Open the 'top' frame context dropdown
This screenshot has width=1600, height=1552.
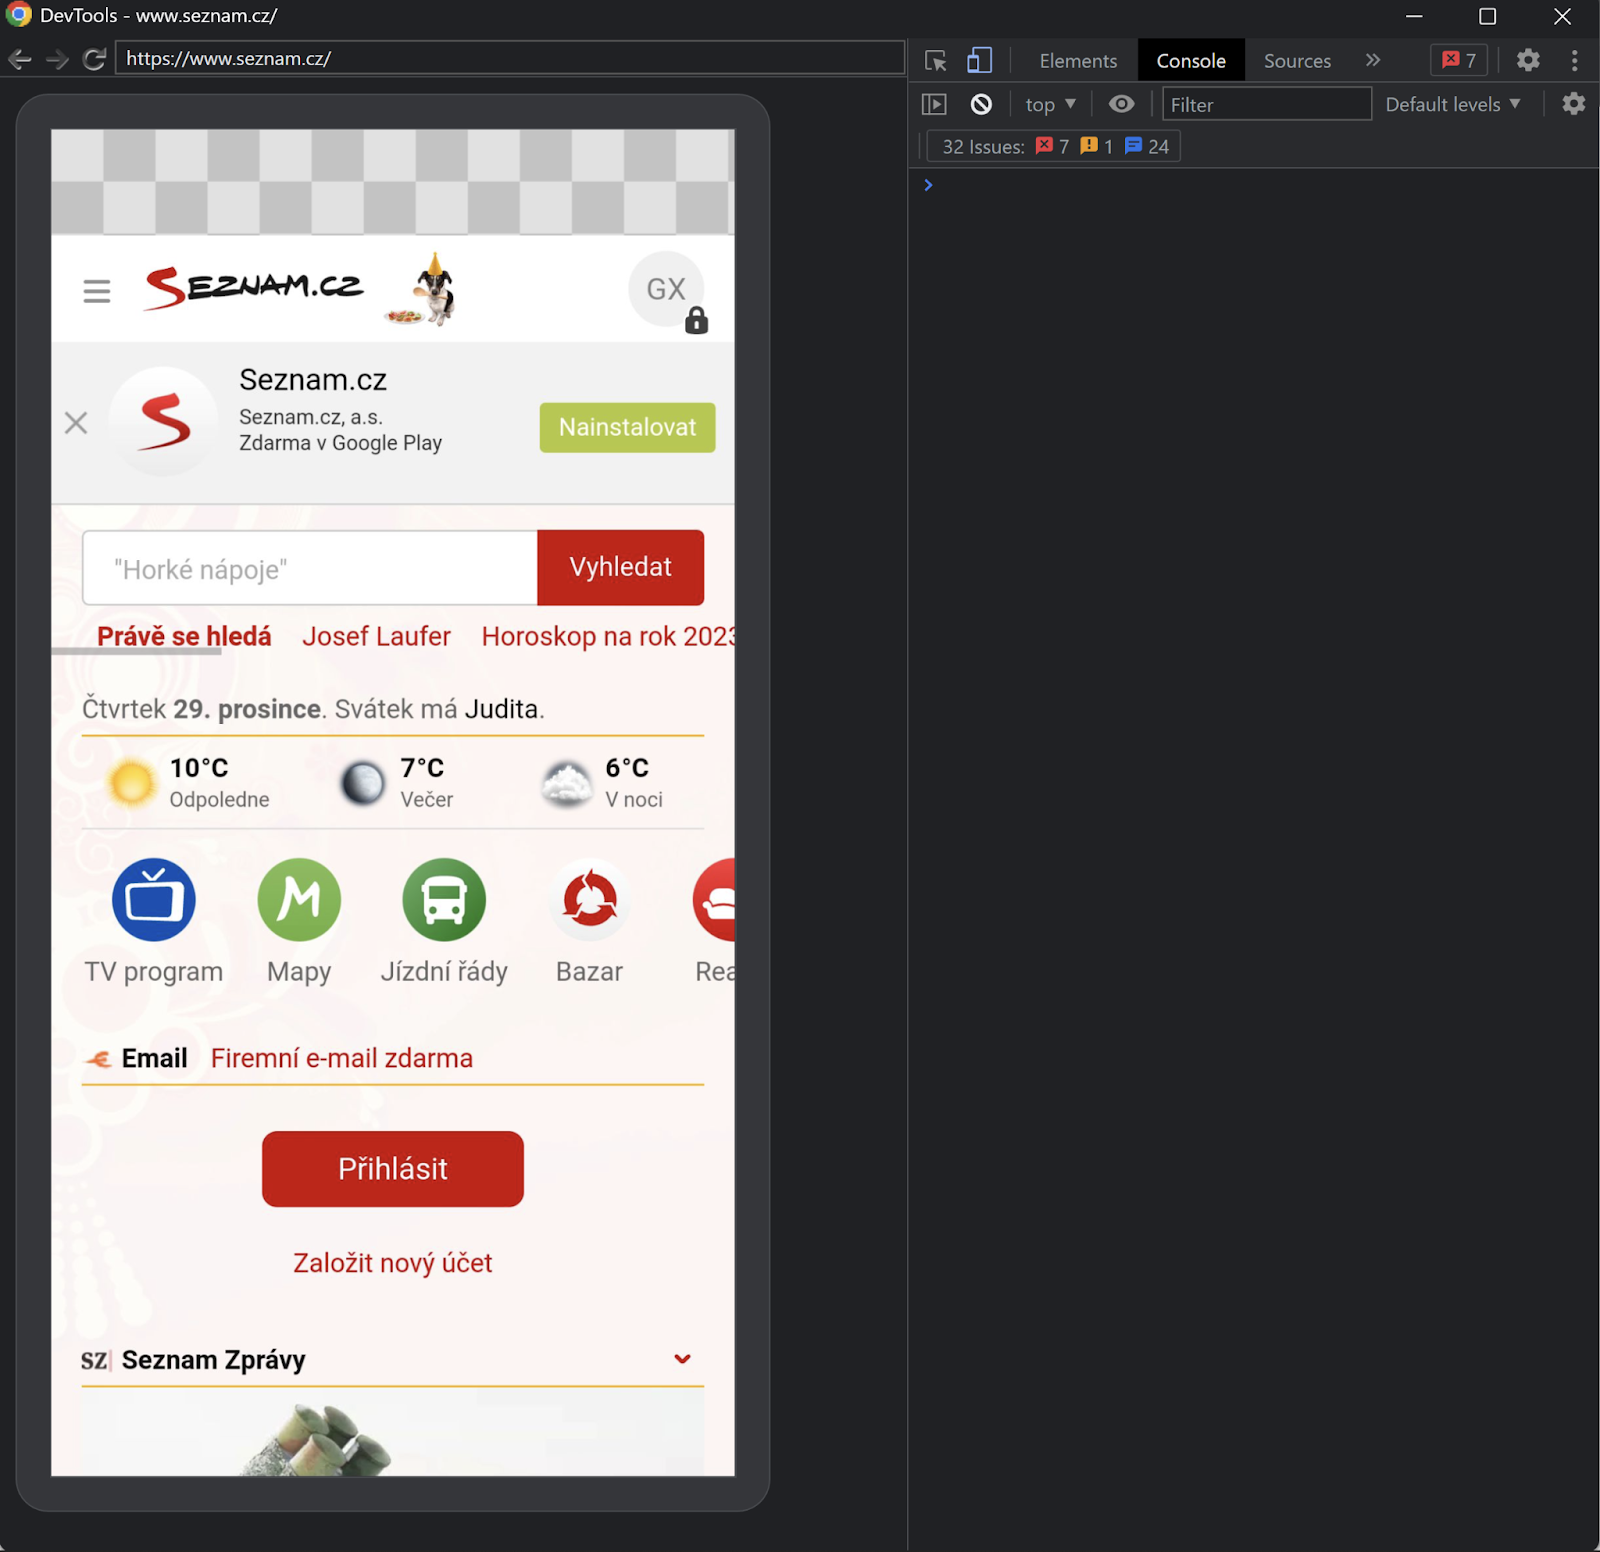[1048, 103]
